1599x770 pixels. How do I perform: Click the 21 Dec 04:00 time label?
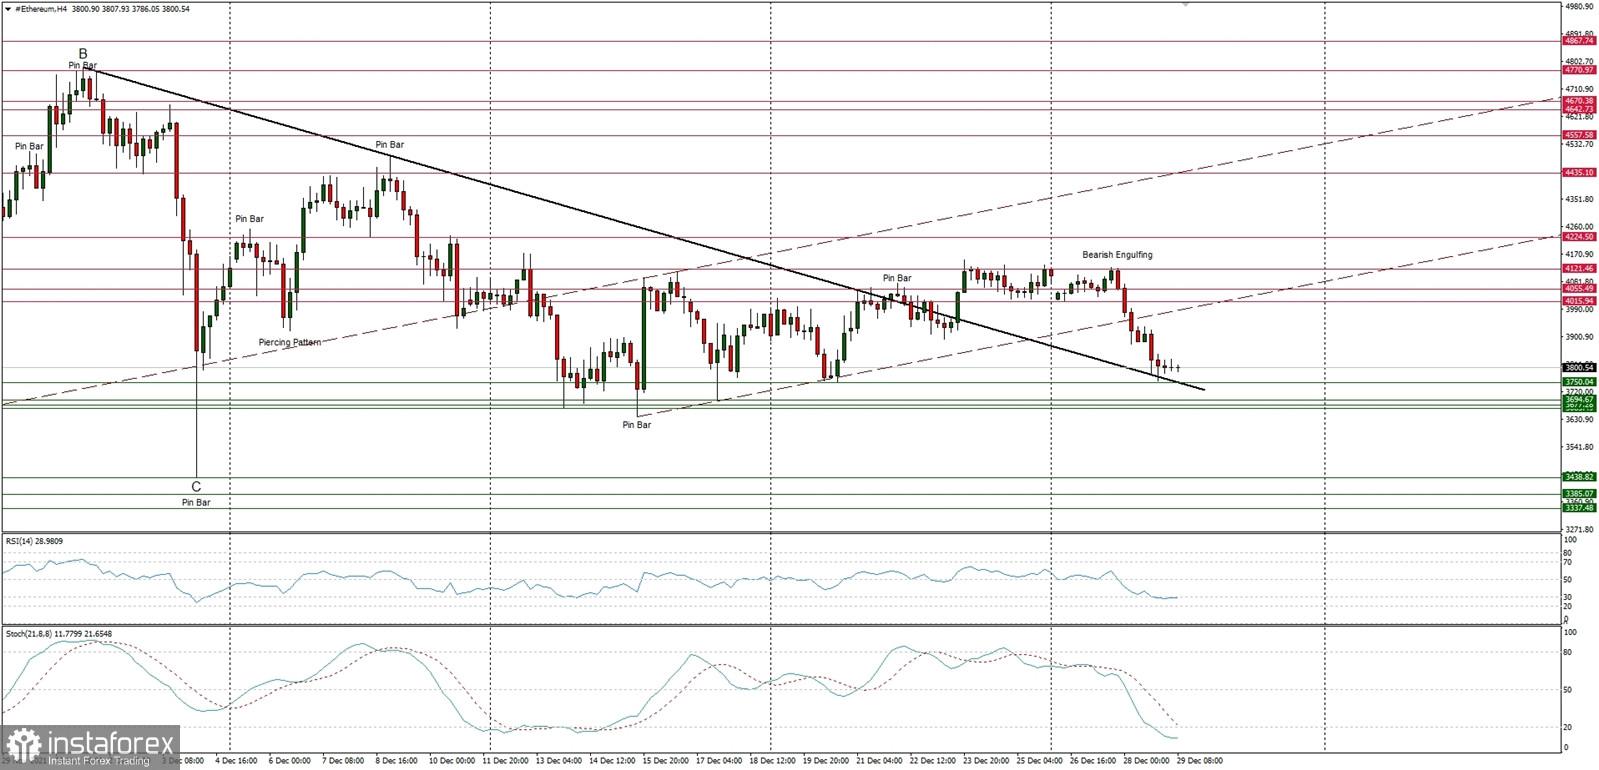click(880, 761)
